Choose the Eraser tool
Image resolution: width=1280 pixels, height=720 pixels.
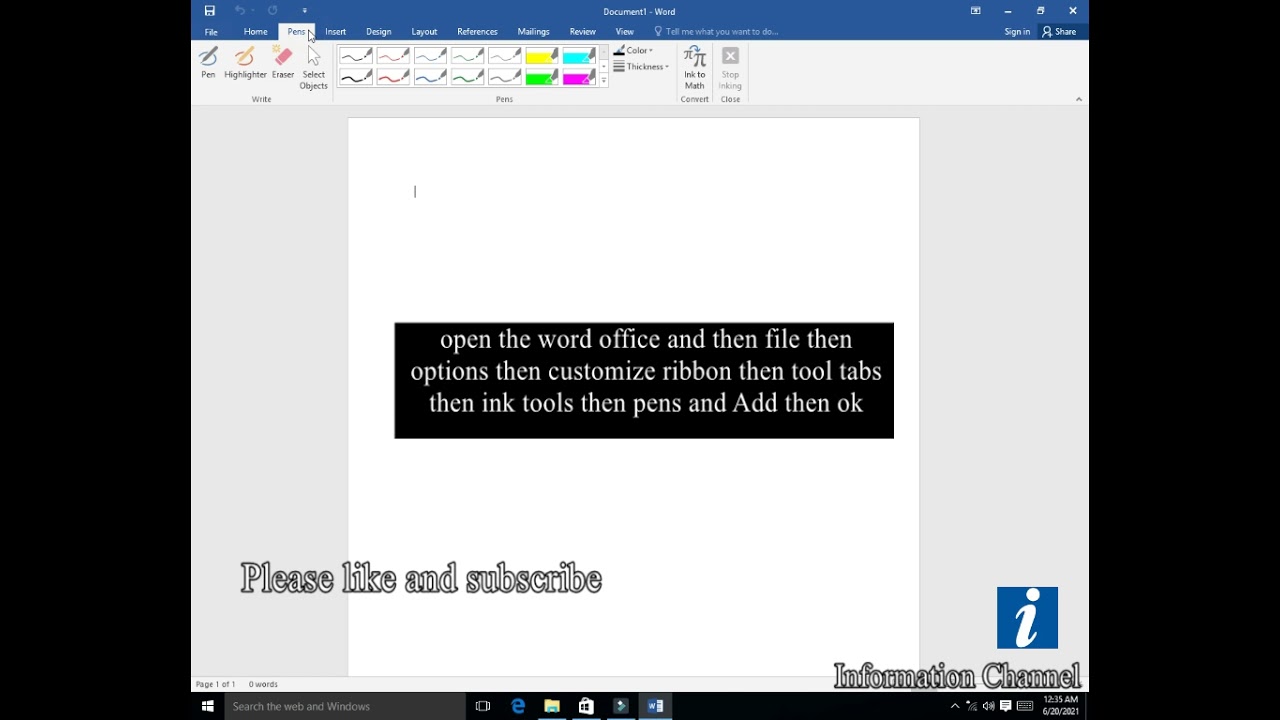coord(283,62)
